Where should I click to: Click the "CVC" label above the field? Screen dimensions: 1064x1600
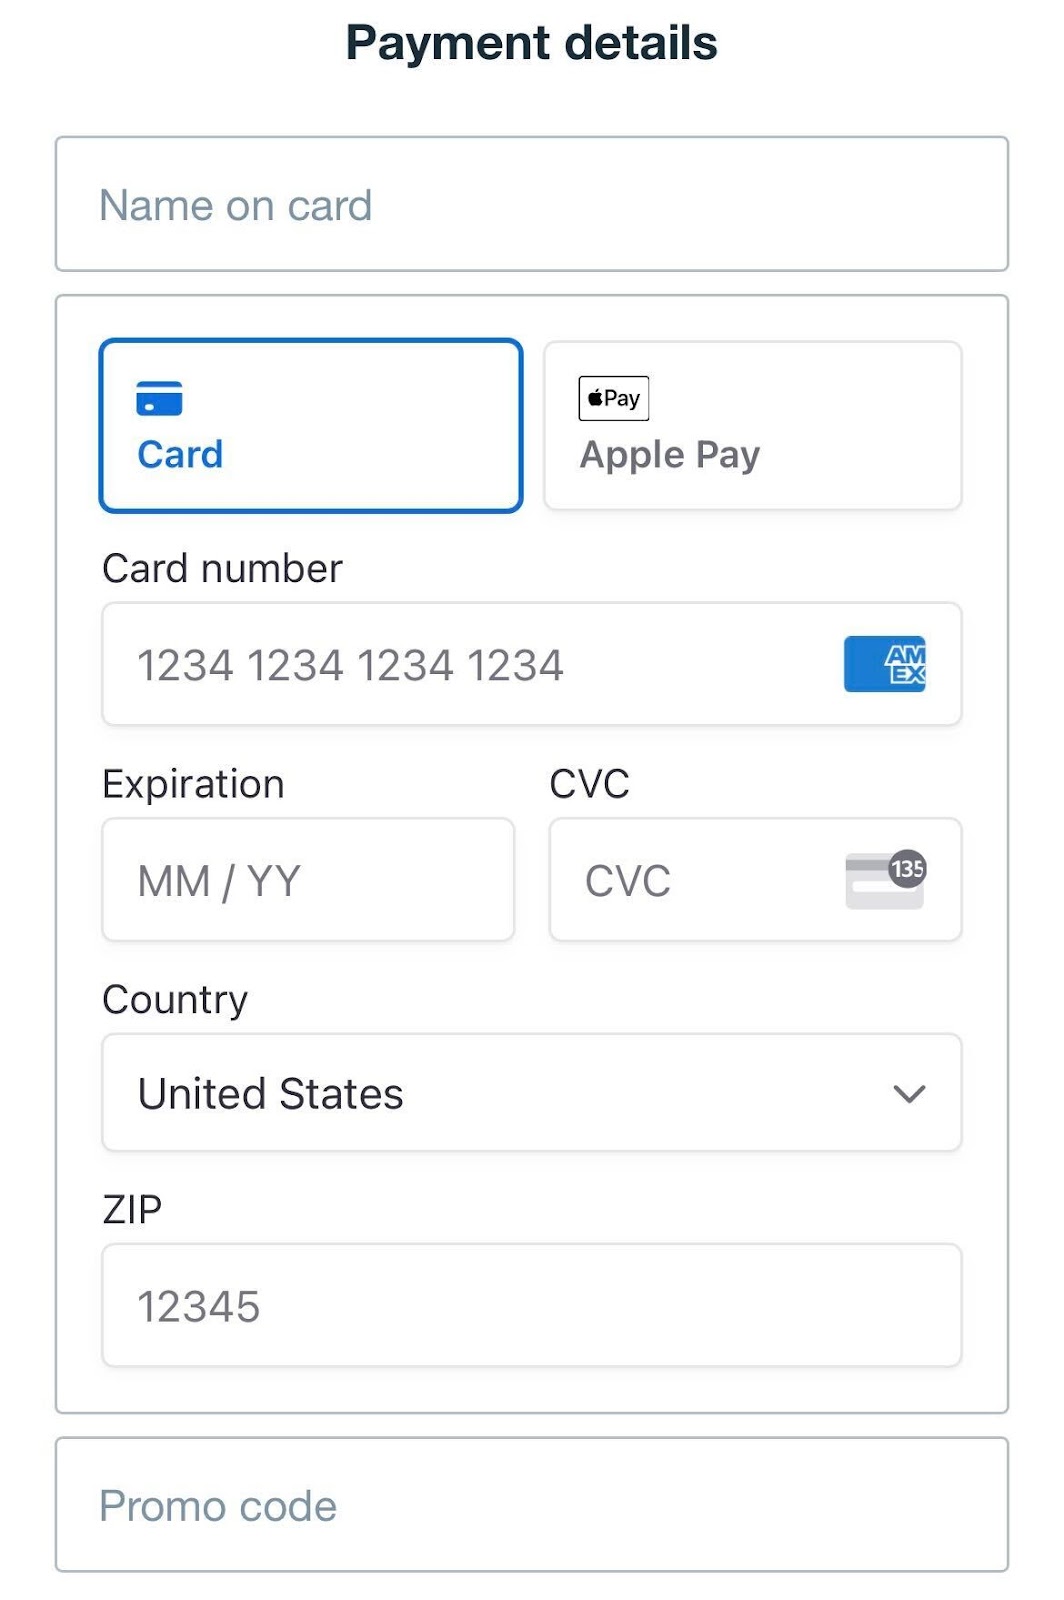pyautogui.click(x=589, y=784)
